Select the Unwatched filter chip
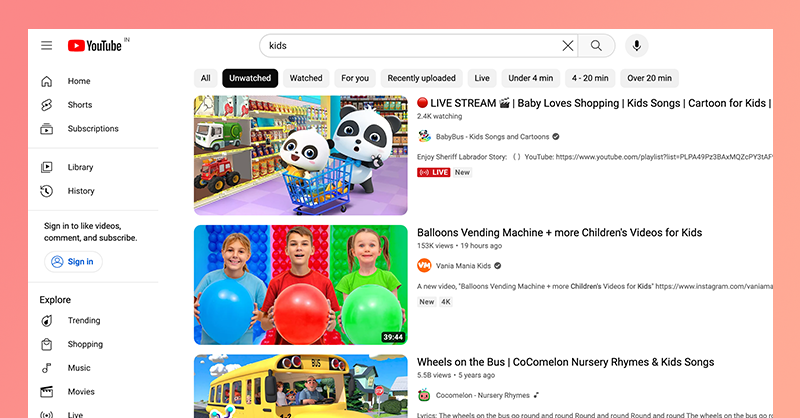Screen dimensions: 800x418 point(250,78)
